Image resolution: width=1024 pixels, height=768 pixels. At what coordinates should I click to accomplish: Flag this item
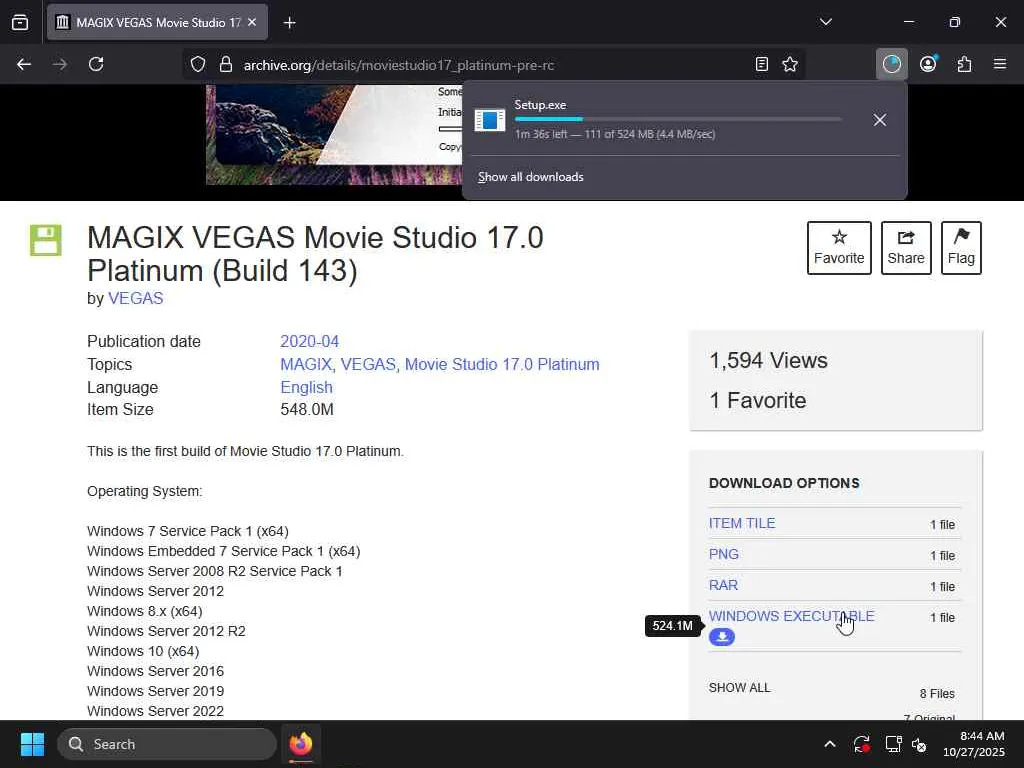961,248
